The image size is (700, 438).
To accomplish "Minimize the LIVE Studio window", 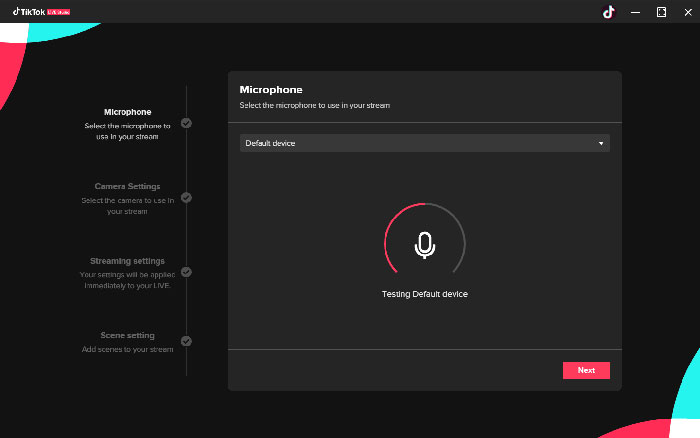I will click(635, 12).
